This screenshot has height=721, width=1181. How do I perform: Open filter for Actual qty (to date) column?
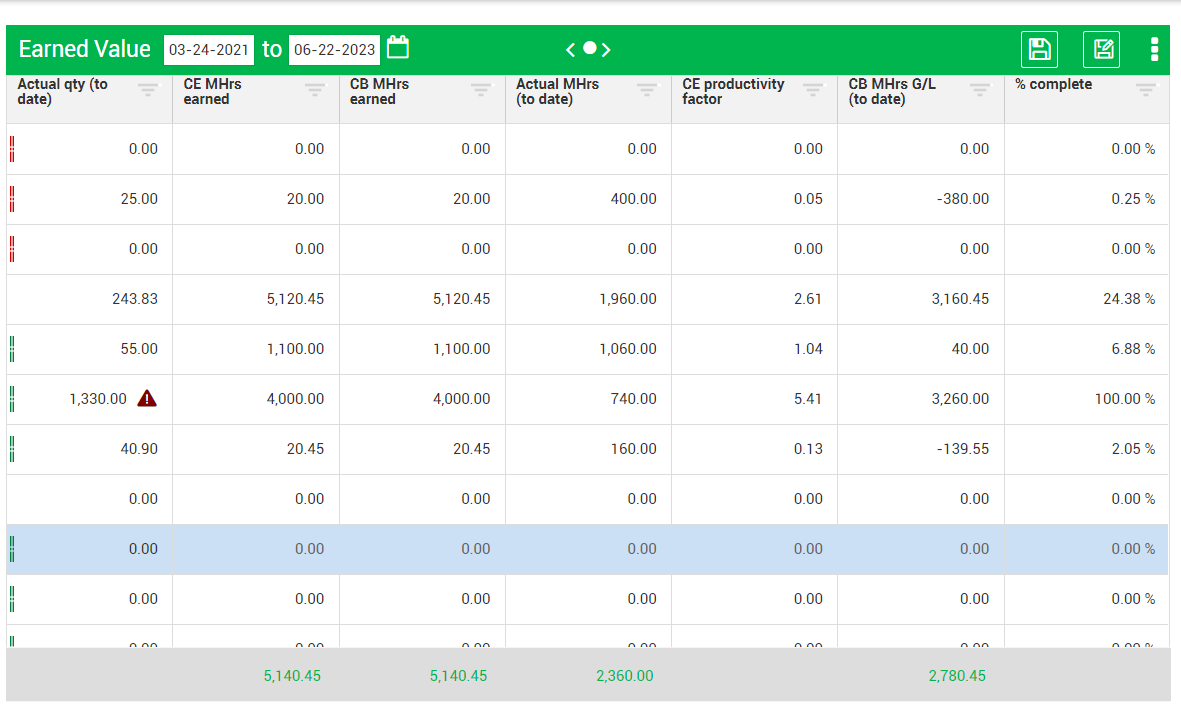tap(148, 90)
